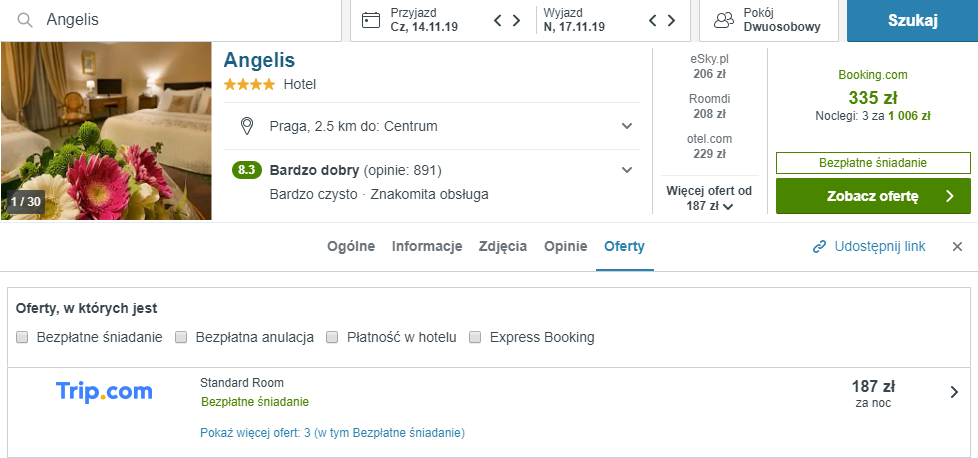The image size is (978, 458).
Task: Click the check-in calendar icon
Action: point(371,20)
